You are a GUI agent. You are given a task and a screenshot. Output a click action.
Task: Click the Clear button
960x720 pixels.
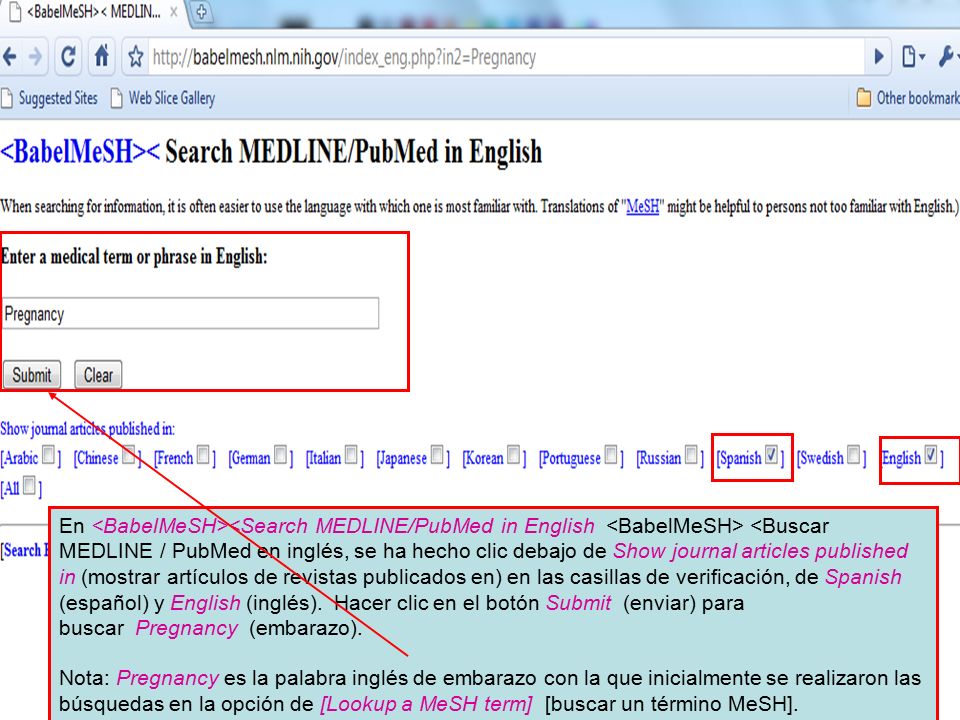[98, 374]
